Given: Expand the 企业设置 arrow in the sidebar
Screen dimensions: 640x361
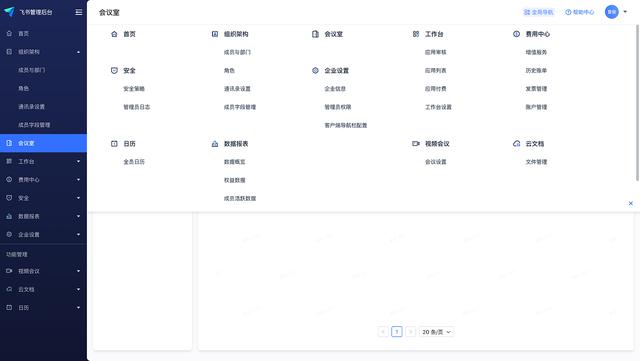Looking at the screenshot, I should coord(78,234).
